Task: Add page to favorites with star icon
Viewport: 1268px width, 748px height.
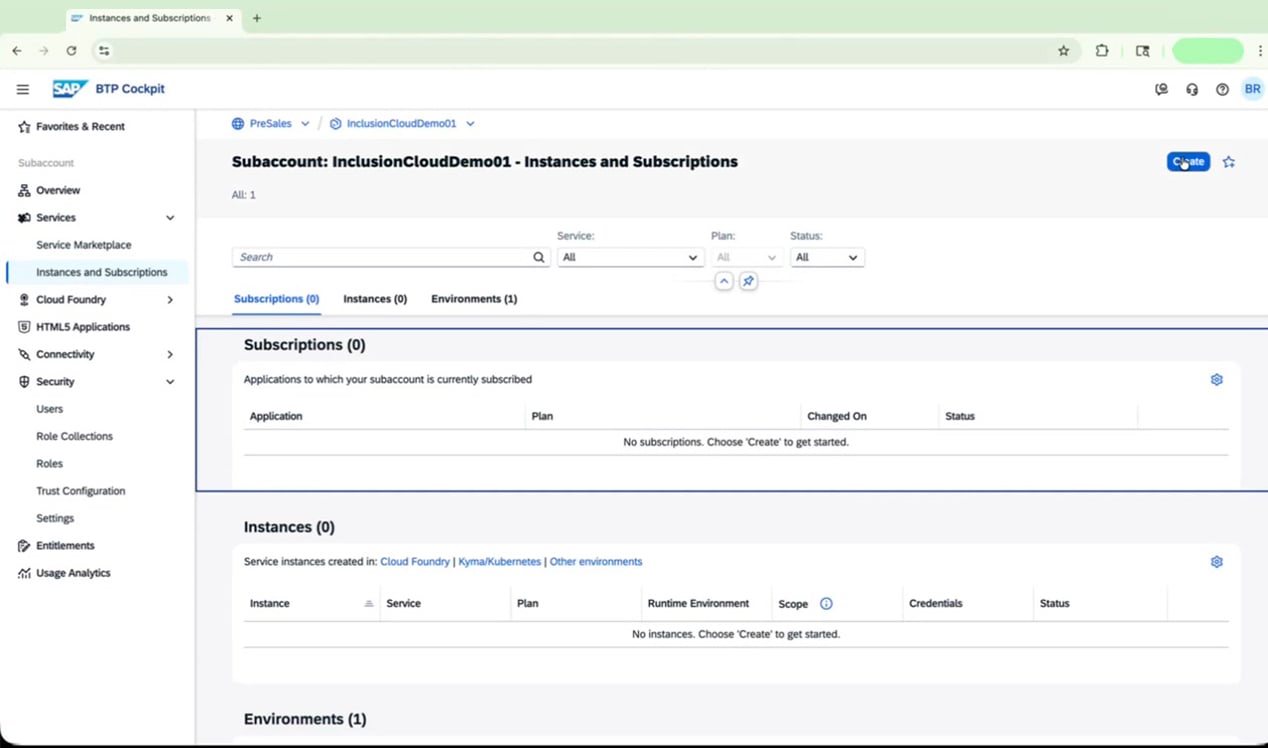Action: tap(1229, 162)
